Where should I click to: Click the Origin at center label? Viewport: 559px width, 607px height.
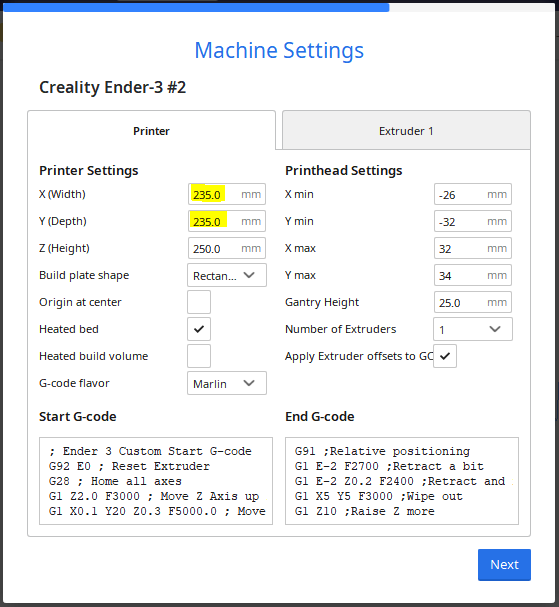click(x=80, y=302)
